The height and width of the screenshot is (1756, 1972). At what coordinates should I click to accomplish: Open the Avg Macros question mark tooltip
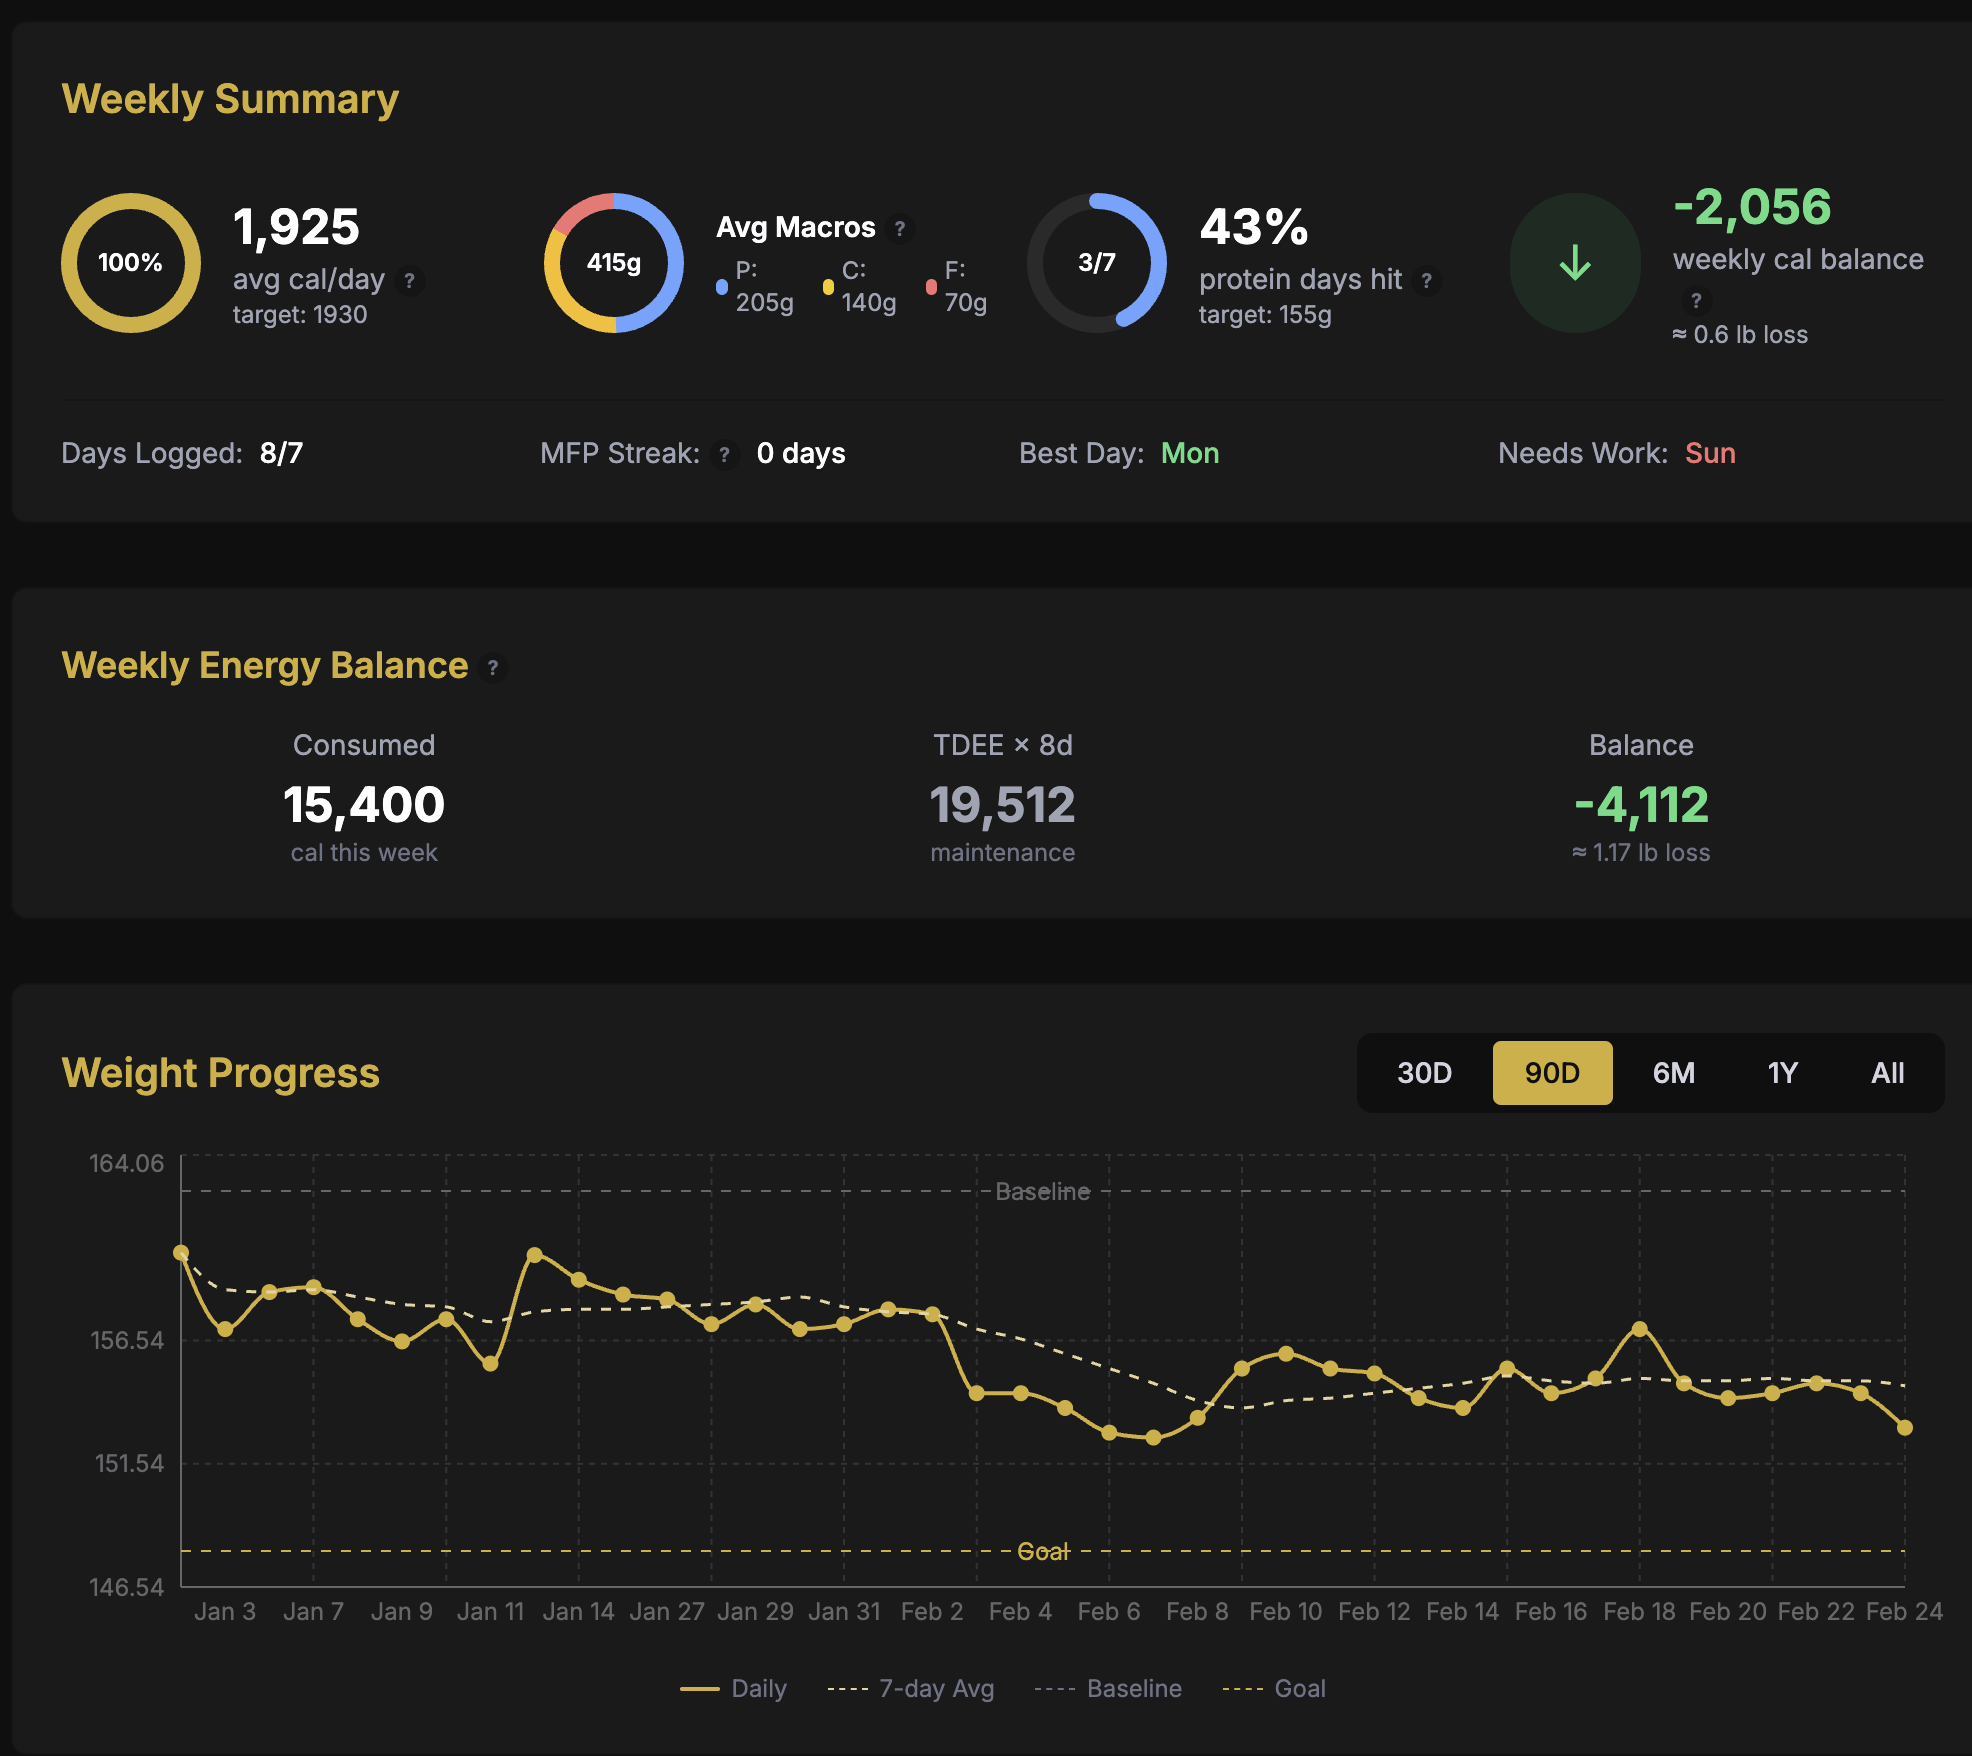pos(899,228)
